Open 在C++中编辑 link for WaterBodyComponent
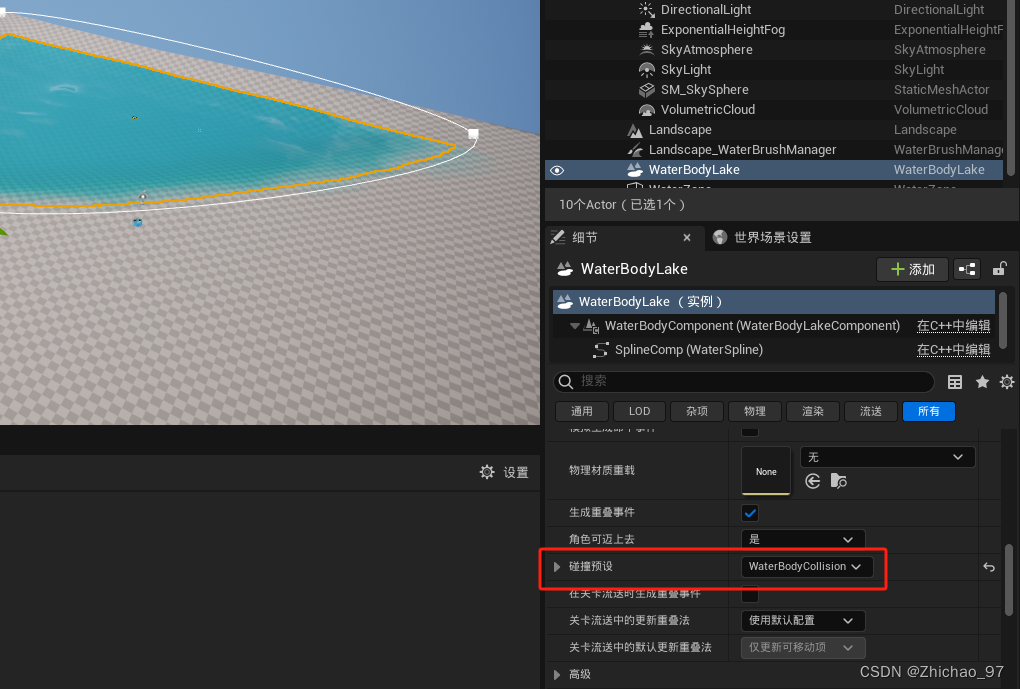This screenshot has width=1020, height=689. 953,326
